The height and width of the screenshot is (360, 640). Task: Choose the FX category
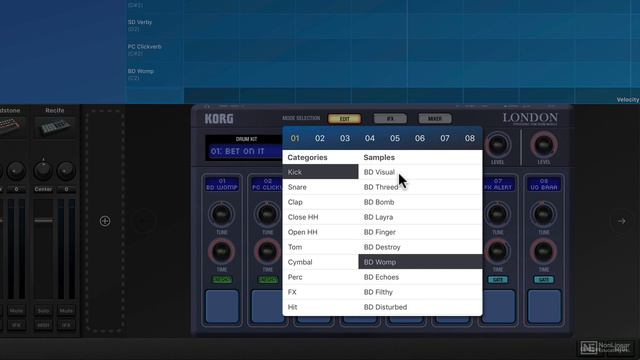tap(320, 292)
